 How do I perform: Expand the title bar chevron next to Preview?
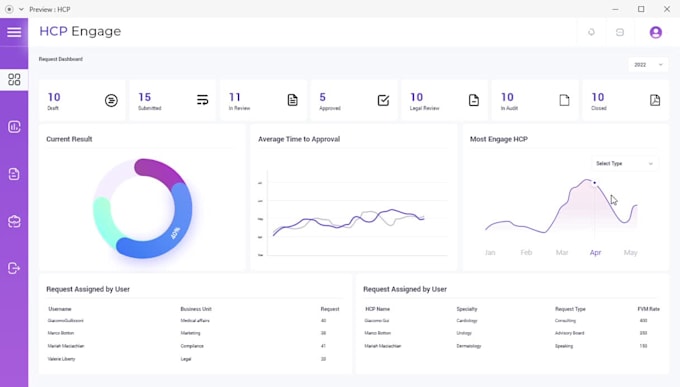point(21,9)
